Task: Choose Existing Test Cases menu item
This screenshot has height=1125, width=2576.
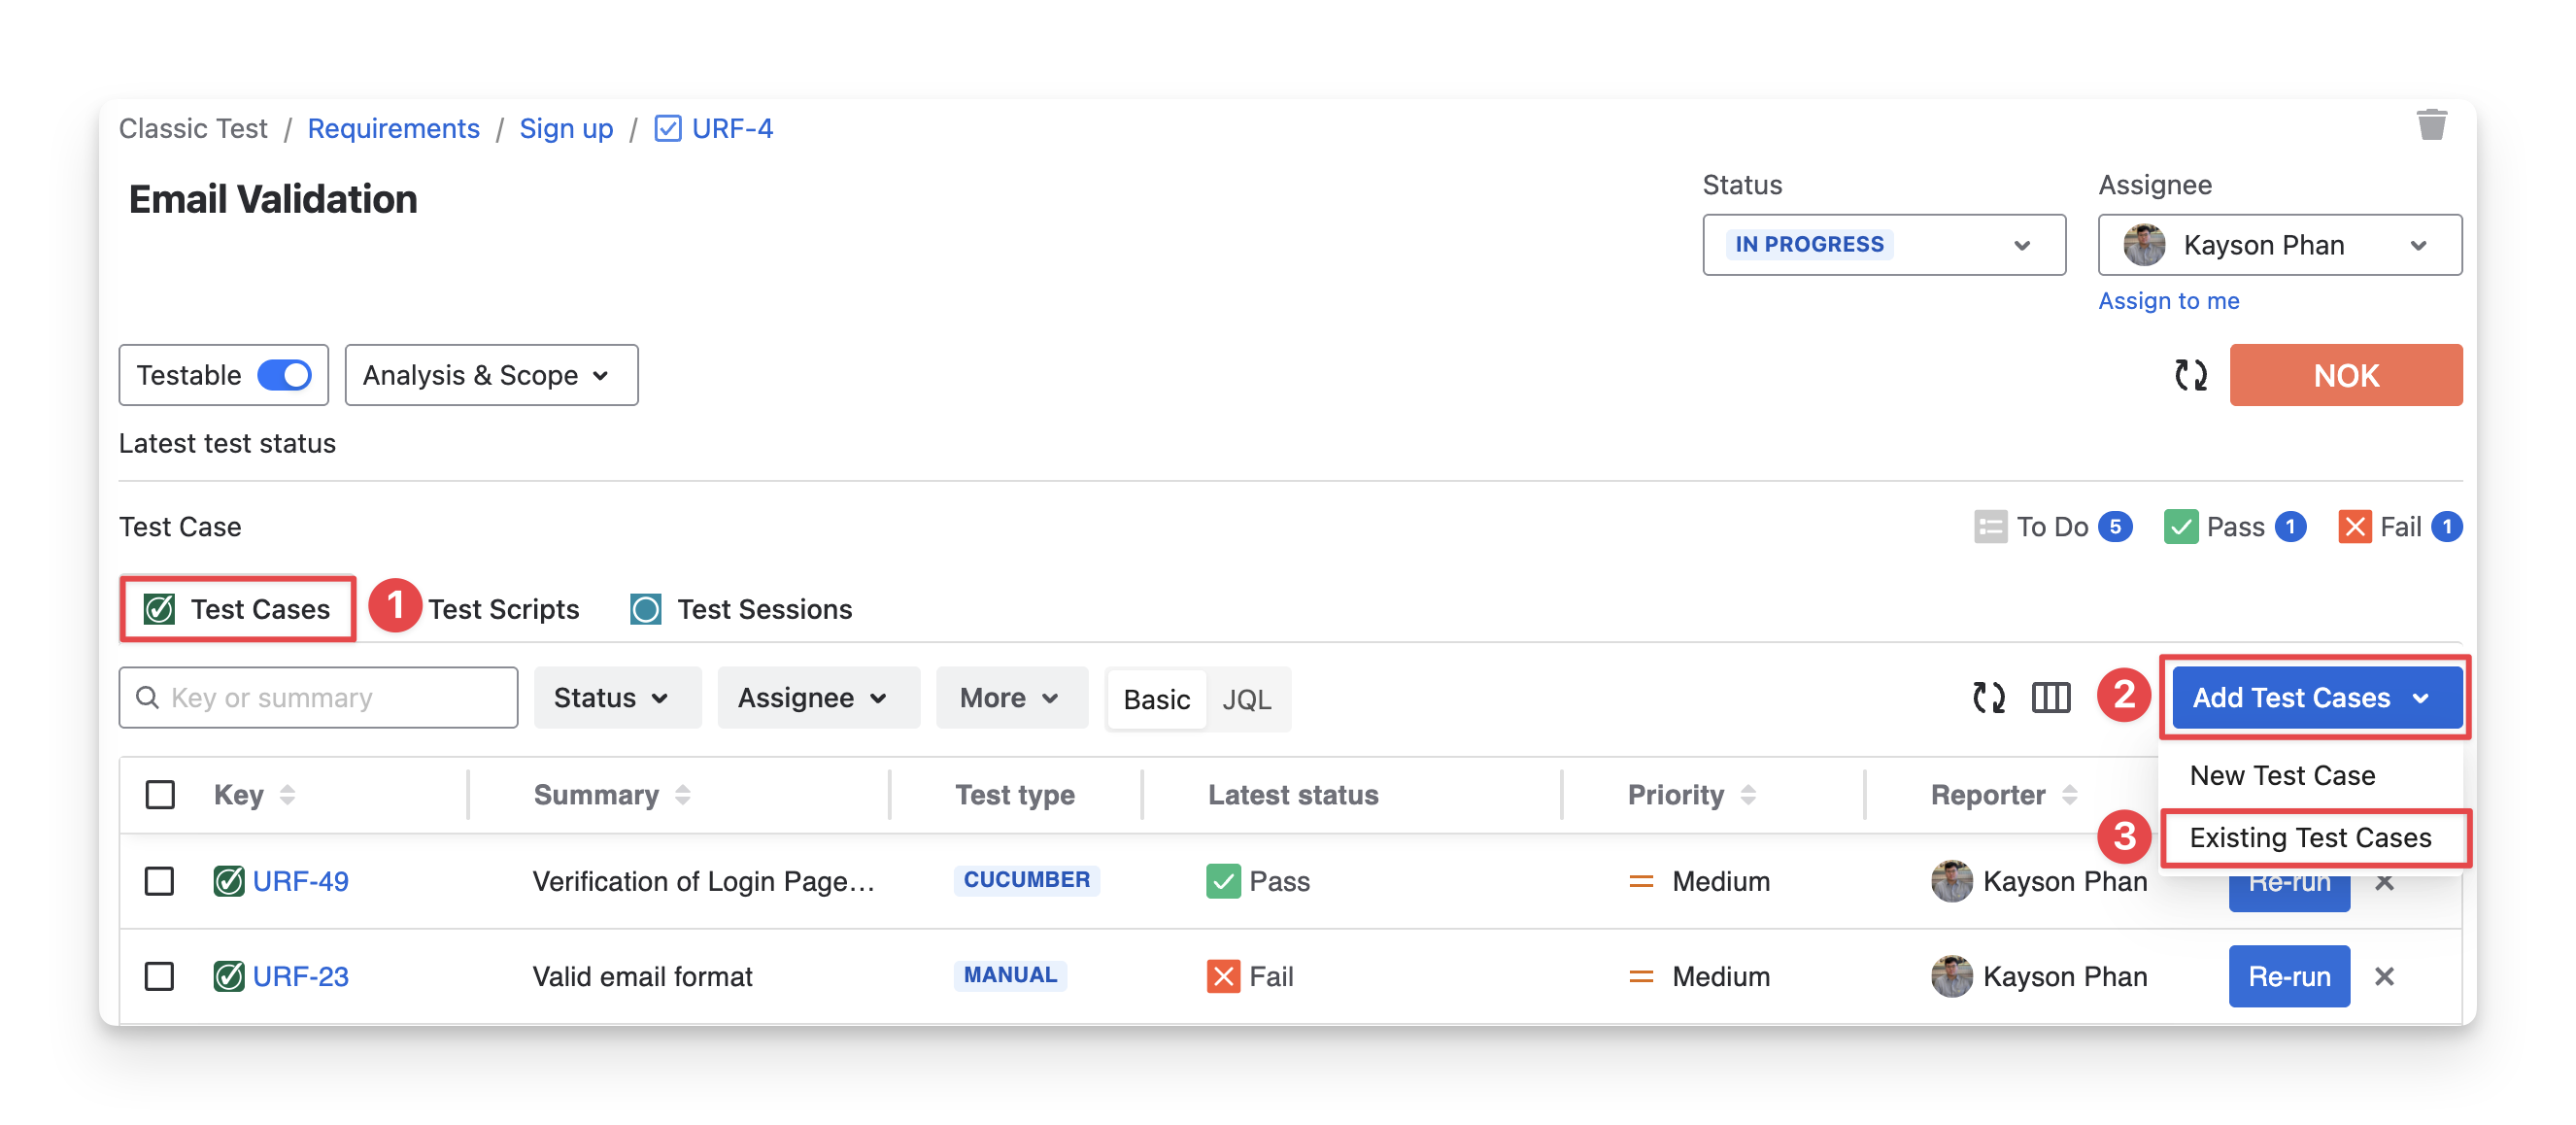Action: (x=2310, y=837)
